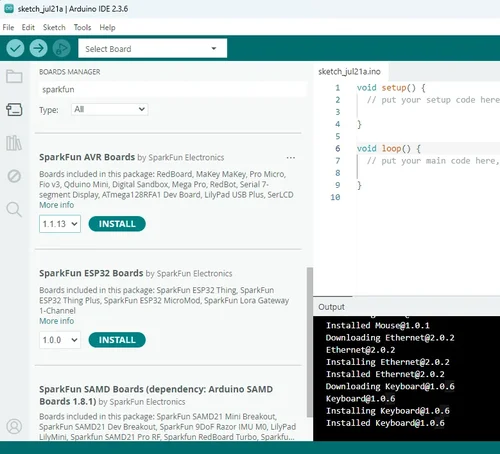Click 'Installed Keyboard@1.0.6' output line
The height and width of the screenshot is (454, 500).
(385, 423)
